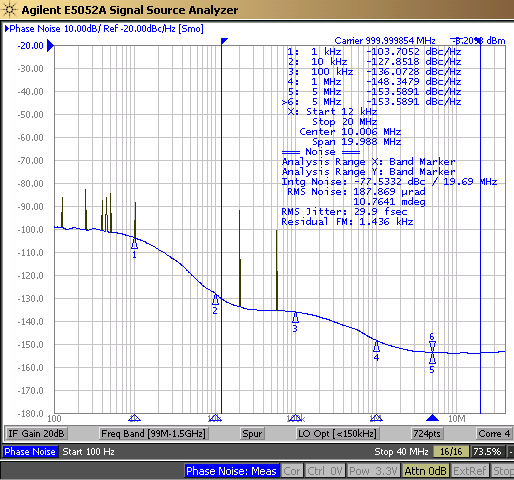Click the Phase Noise trace title arrow

[7, 29]
